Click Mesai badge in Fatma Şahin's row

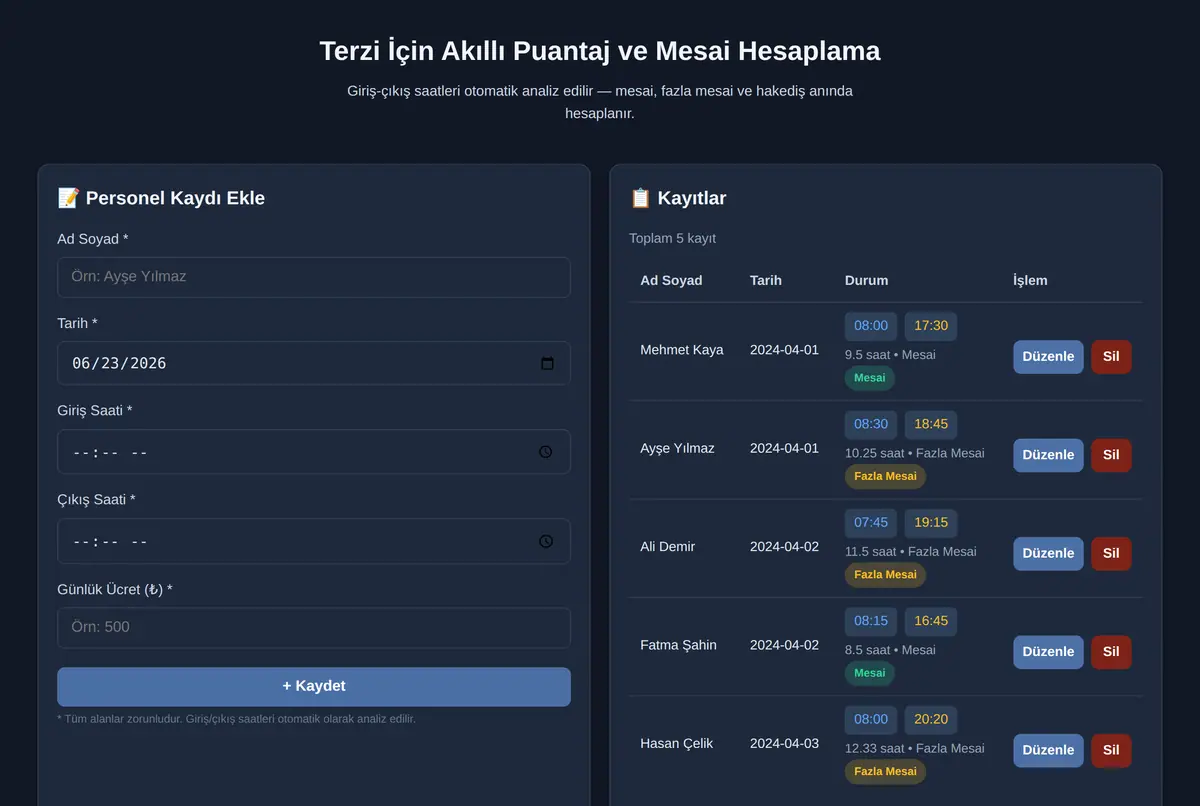tap(870, 673)
